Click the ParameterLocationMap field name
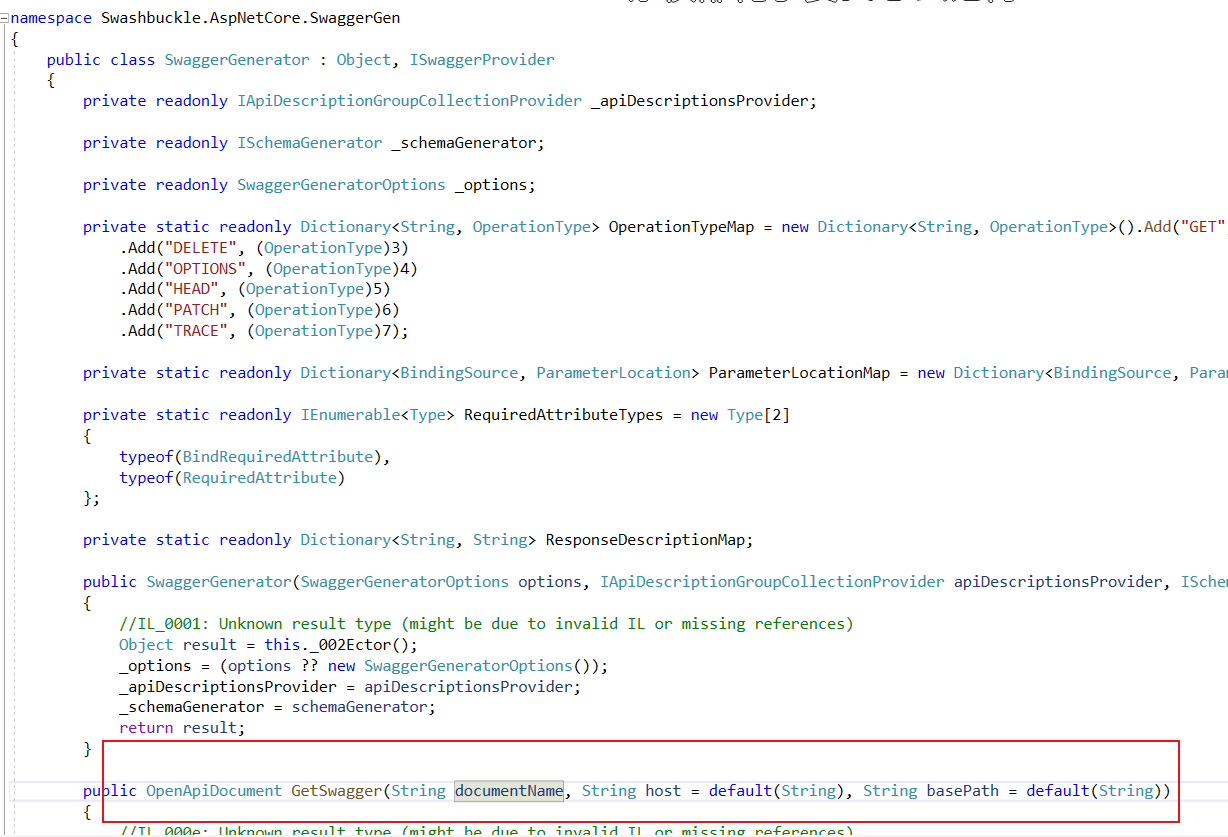Image resolution: width=1228 pixels, height=837 pixels. click(799, 373)
